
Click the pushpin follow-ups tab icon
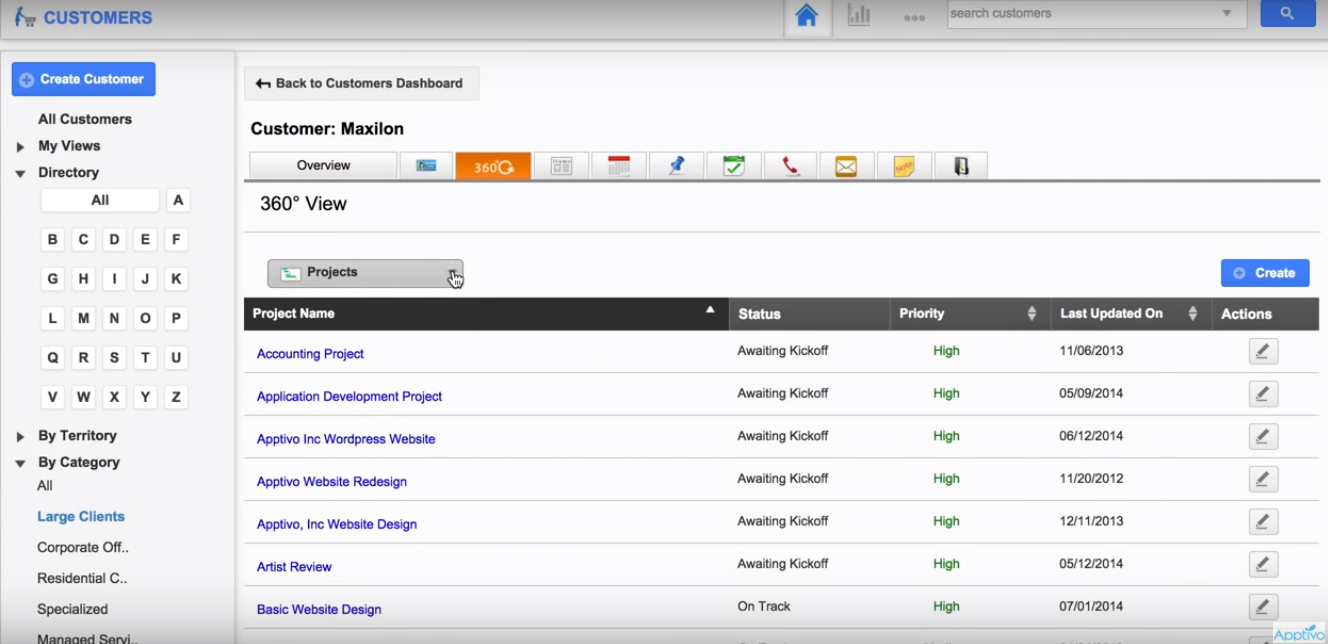[x=676, y=165]
